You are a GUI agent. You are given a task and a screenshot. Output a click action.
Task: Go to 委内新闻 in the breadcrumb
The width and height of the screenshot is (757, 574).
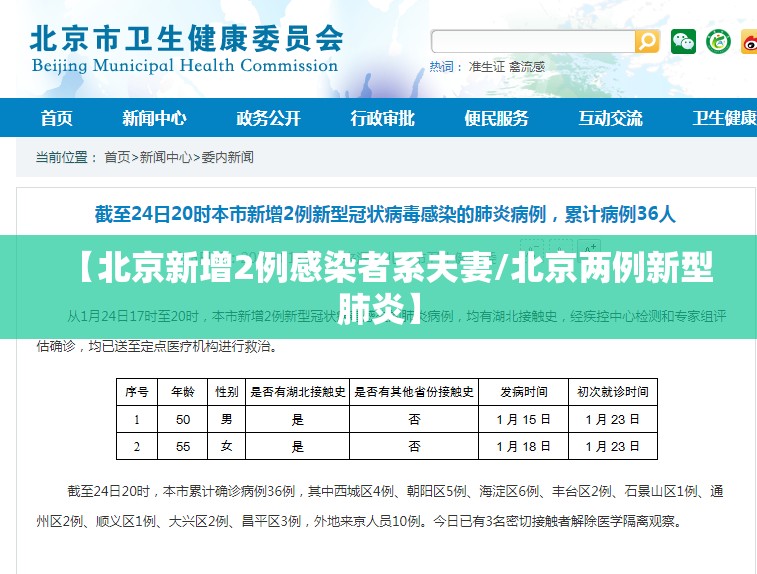coord(227,157)
